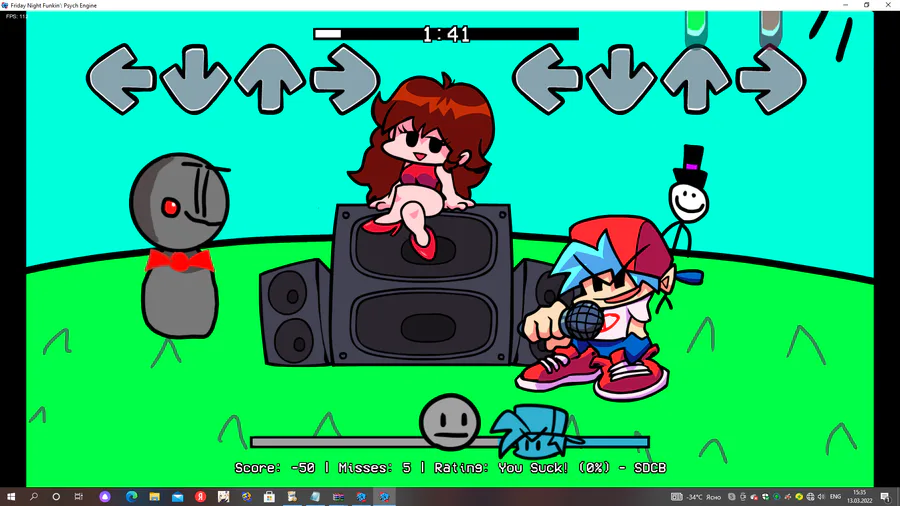This screenshot has width=900, height=506.
Task: Open the notification center icon
Action: tap(886, 497)
